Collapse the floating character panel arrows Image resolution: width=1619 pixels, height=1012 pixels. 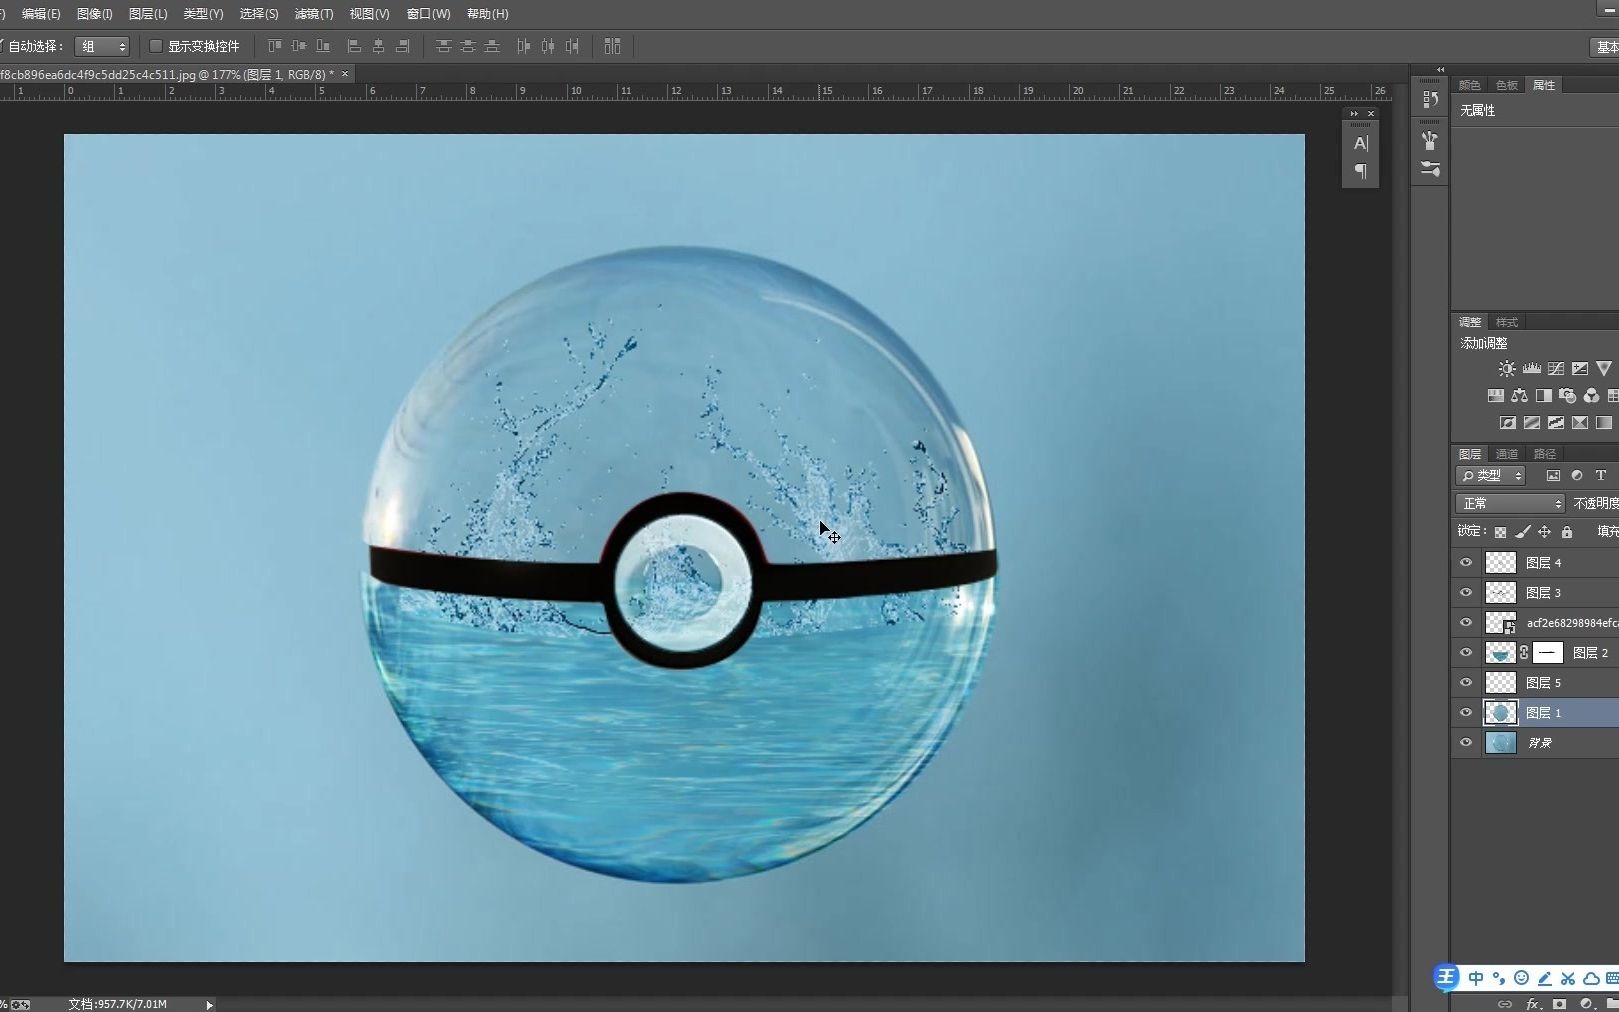pos(1354,114)
